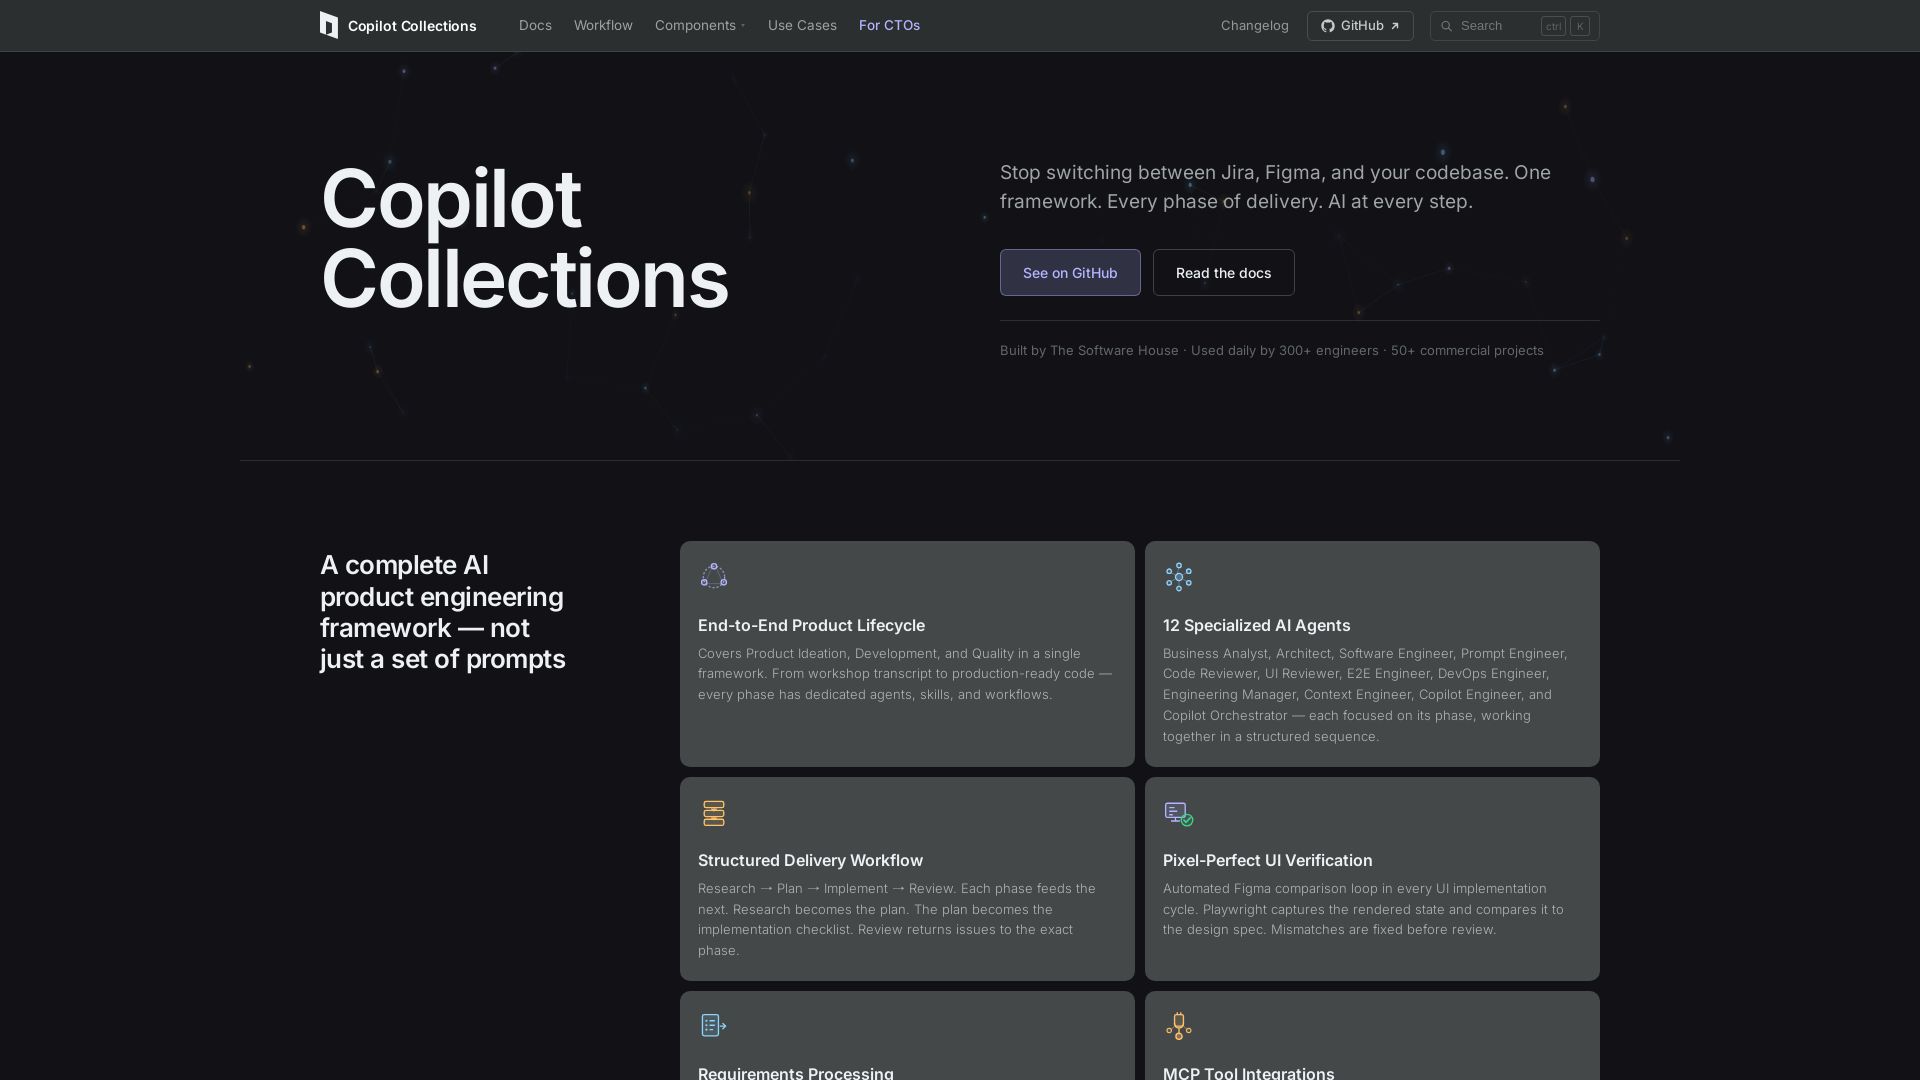Click the Requirements Processing document icon
The image size is (1920, 1080).
pyautogui.click(x=714, y=1025)
